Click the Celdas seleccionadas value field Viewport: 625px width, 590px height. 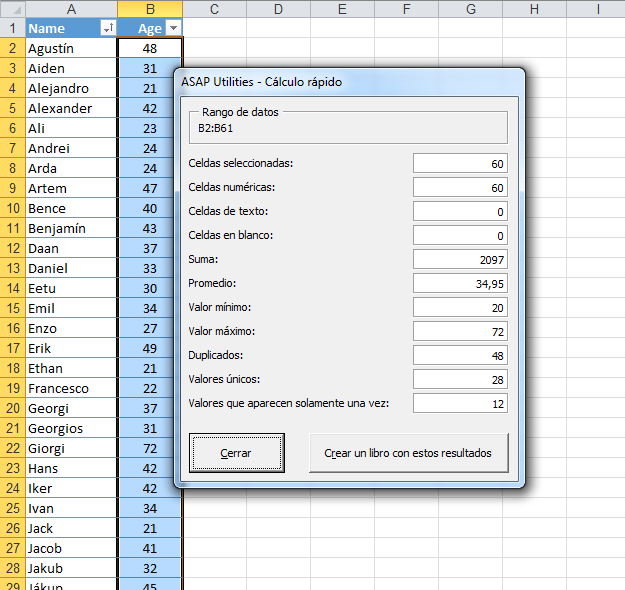point(460,163)
